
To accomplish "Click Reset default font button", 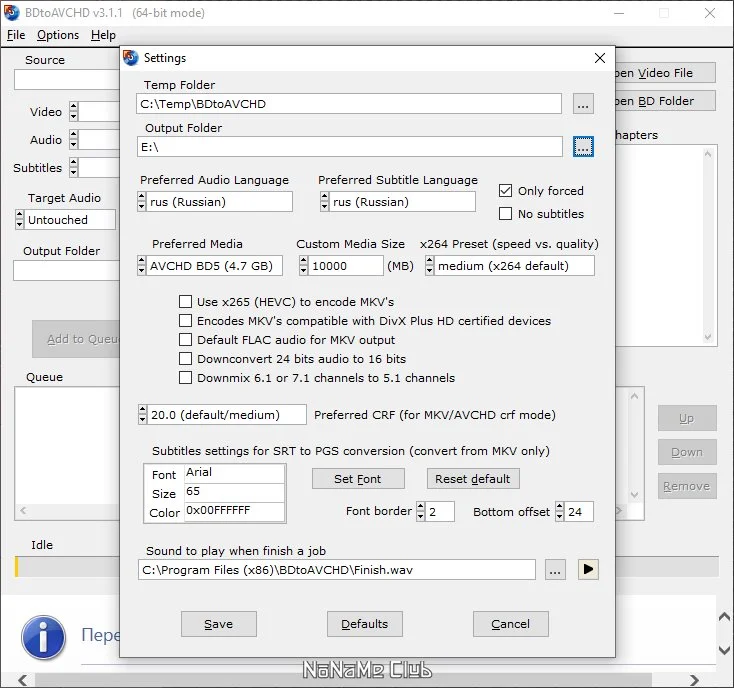I will 473,479.
